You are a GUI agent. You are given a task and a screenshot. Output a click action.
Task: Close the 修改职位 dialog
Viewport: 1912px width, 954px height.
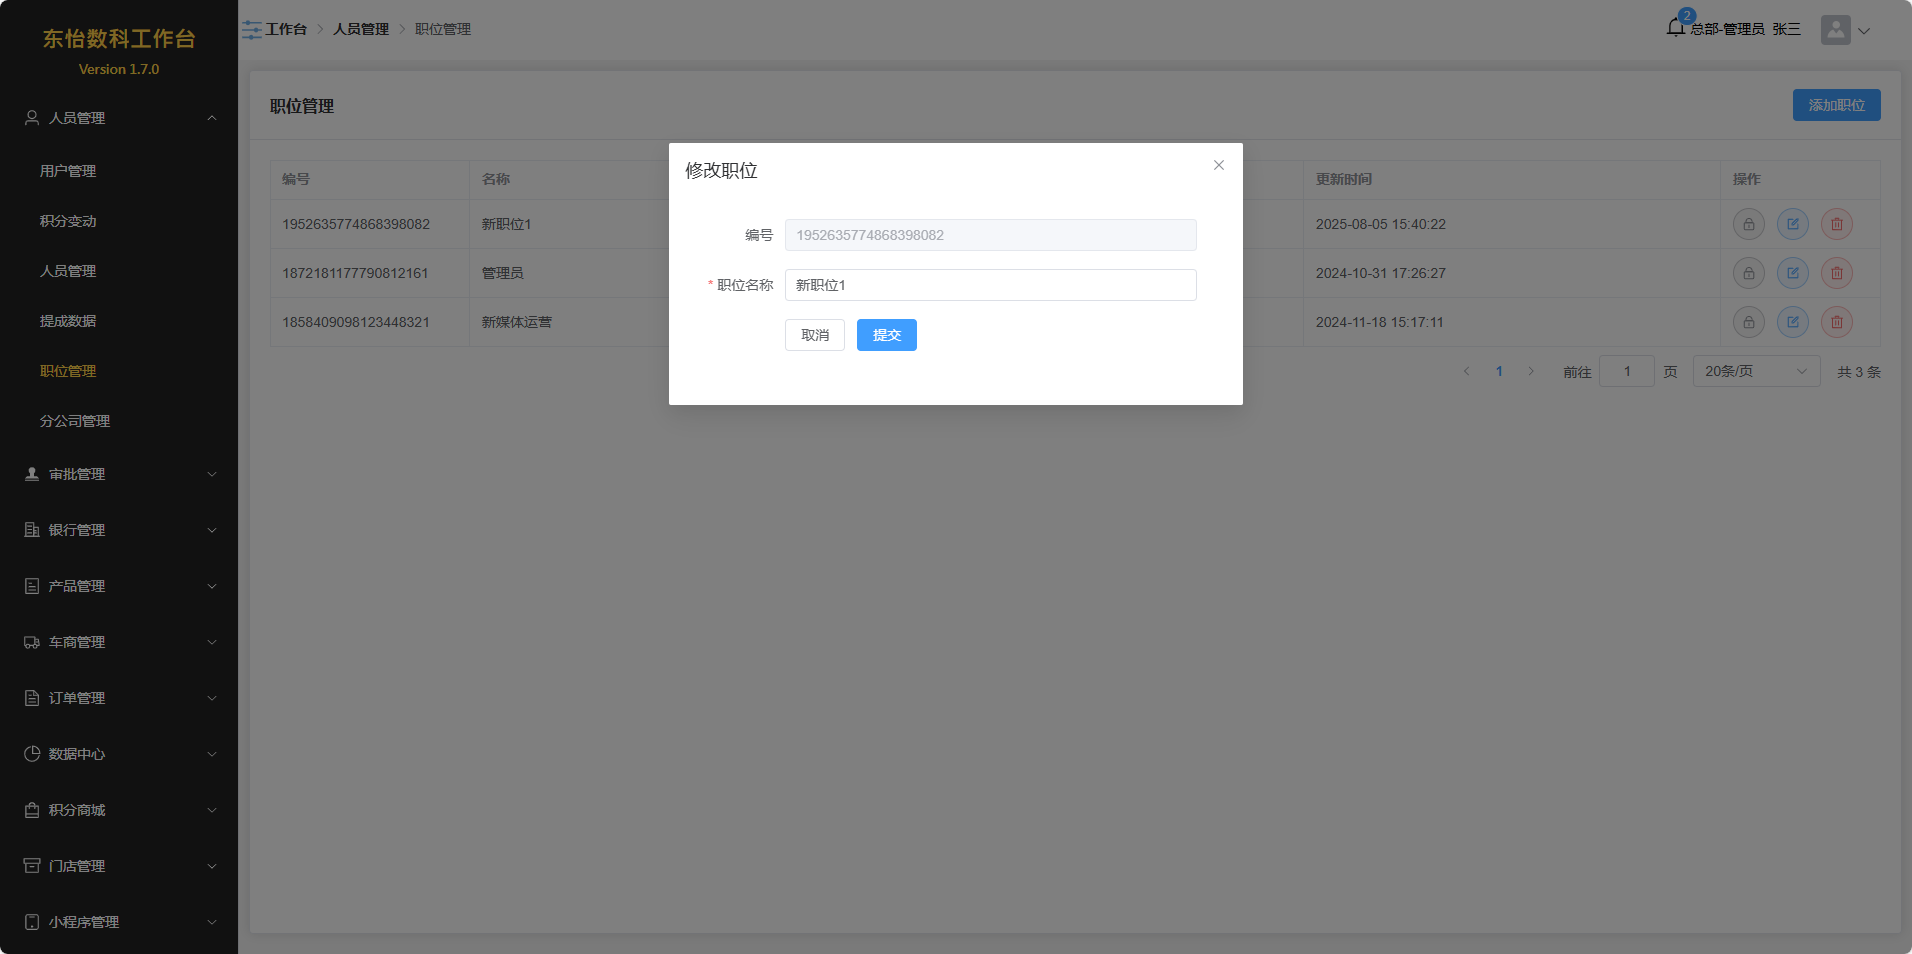[1218, 166]
